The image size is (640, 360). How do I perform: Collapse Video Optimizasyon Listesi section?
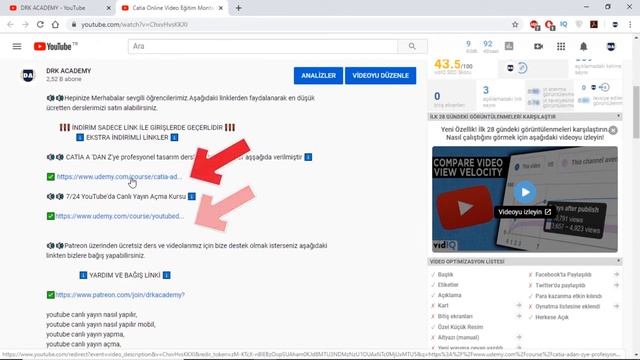618,261
